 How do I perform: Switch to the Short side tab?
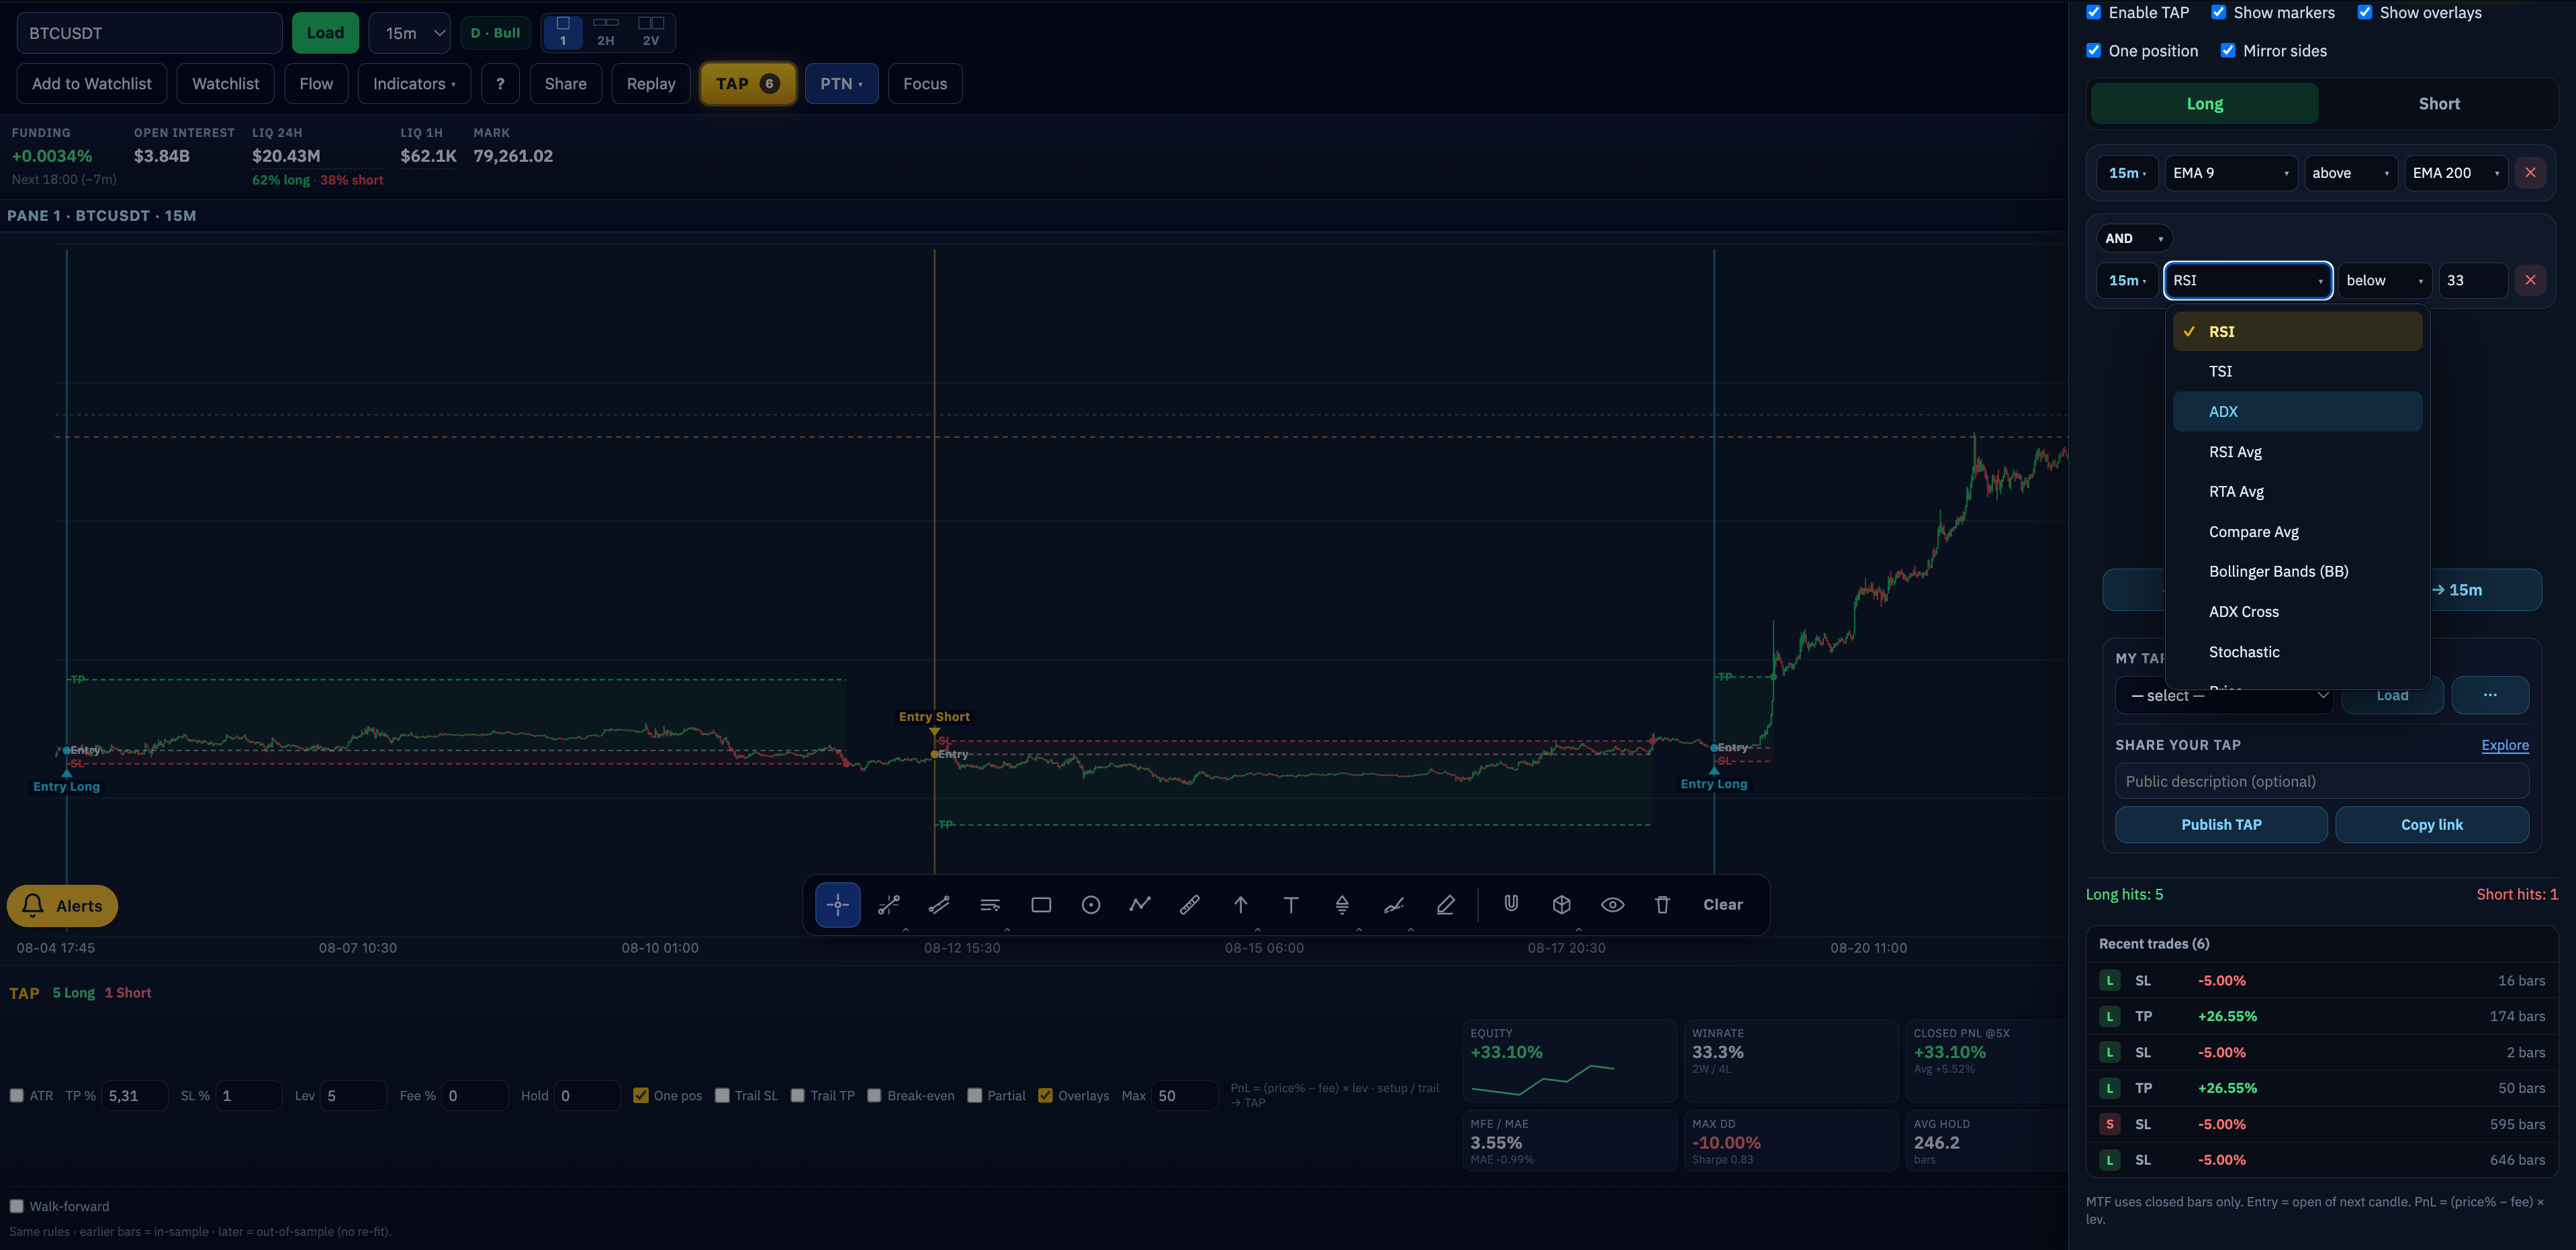point(2438,104)
